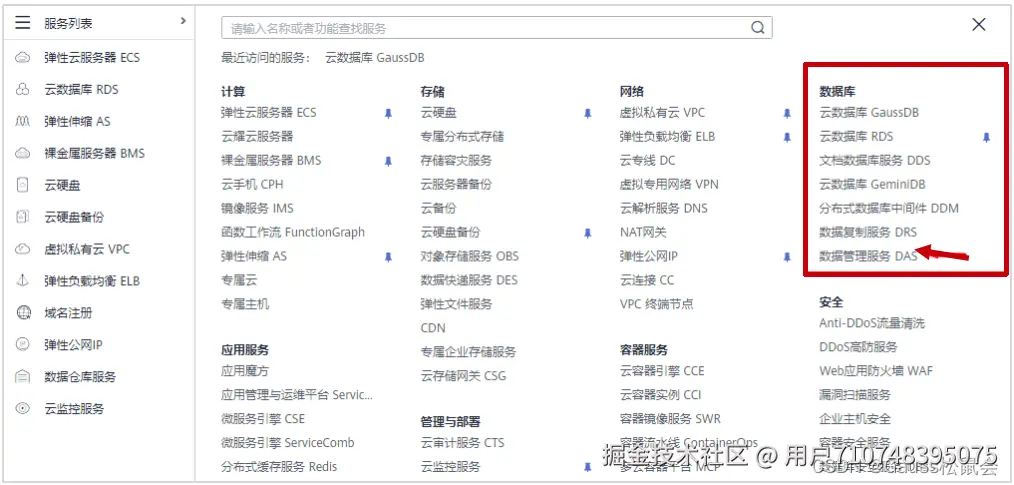This screenshot has width=1014, height=485.
Task: Open 虚拟专用网络 VPN service
Action: [x=669, y=184]
